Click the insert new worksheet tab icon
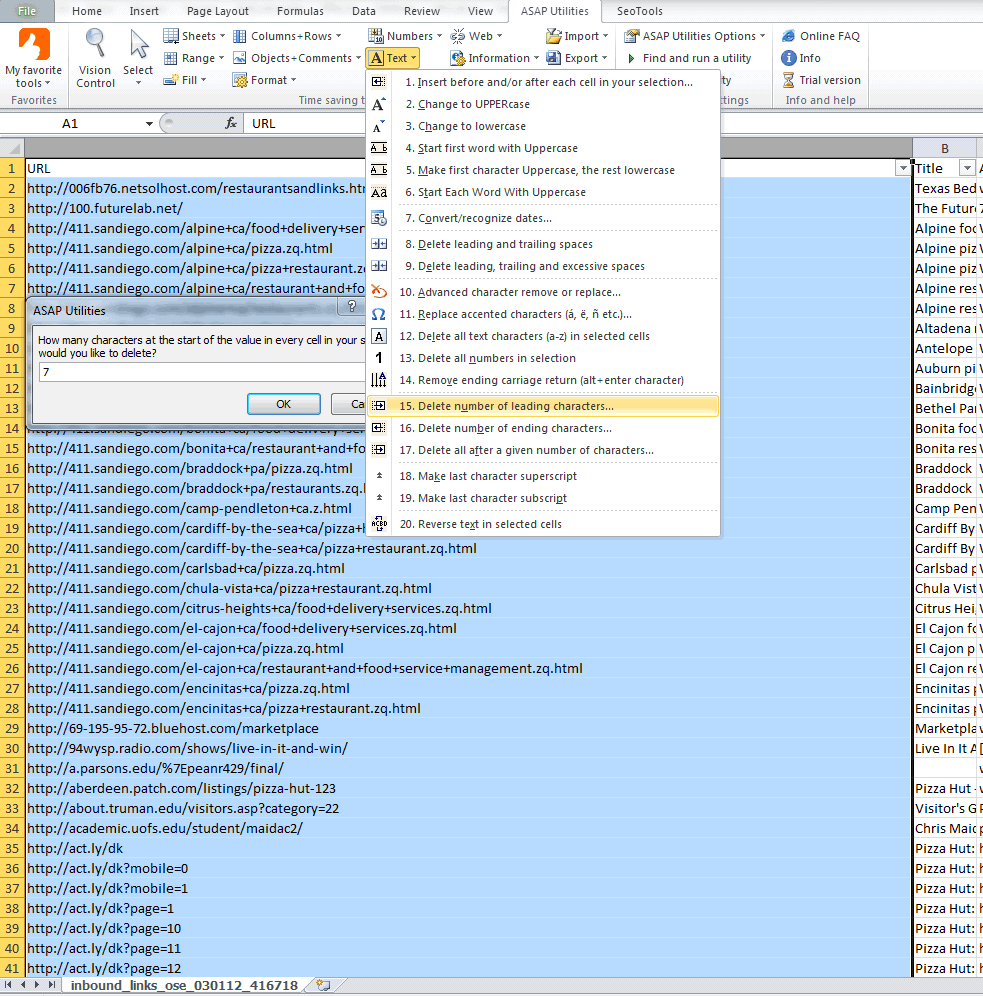 pyautogui.click(x=323, y=985)
